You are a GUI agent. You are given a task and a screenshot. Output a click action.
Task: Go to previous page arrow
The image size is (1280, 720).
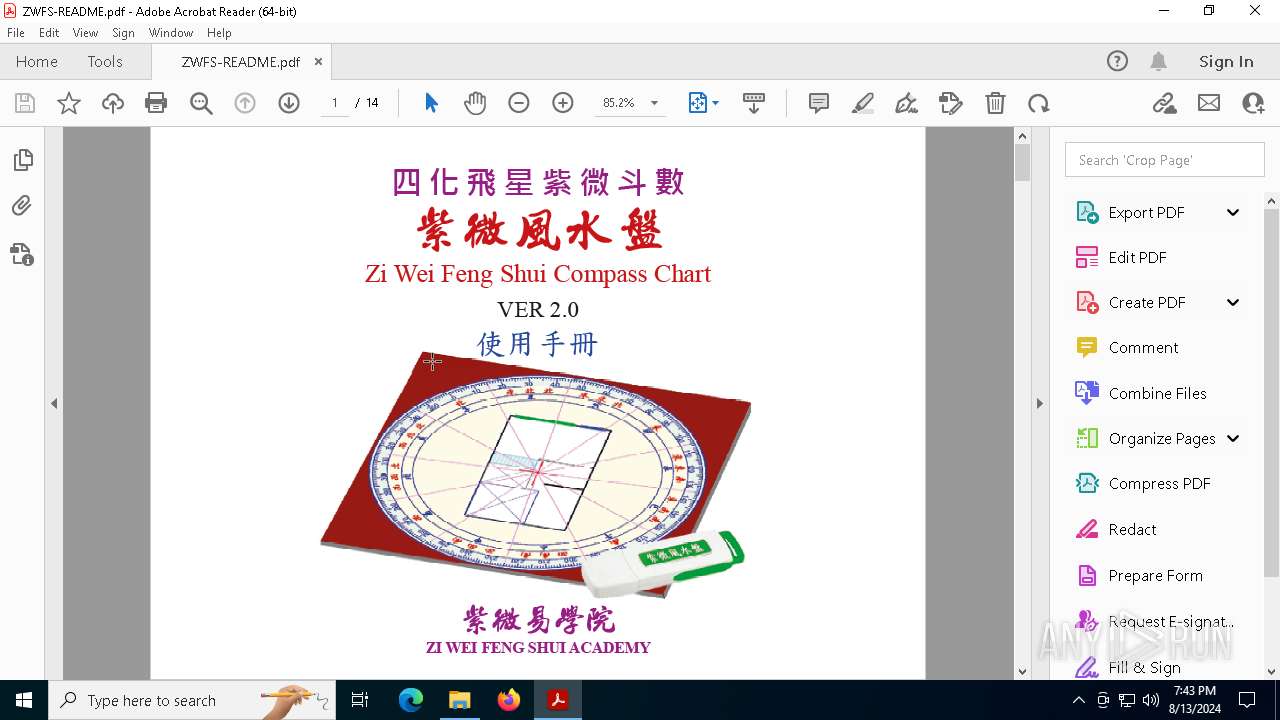tap(245, 103)
